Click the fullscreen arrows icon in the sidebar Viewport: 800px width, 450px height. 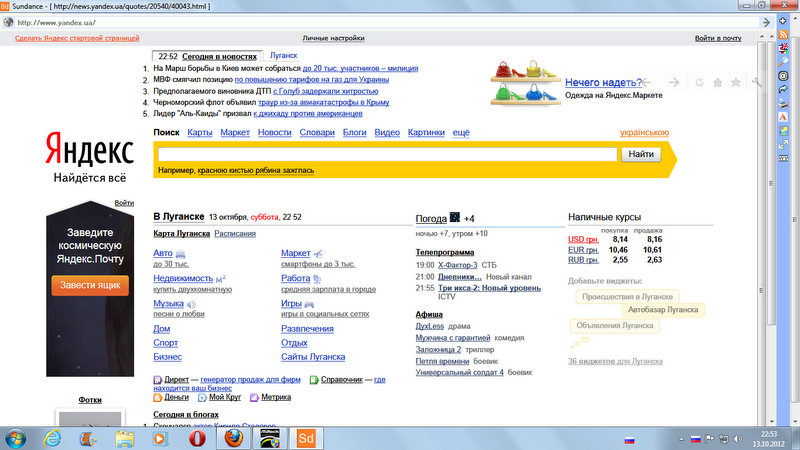[783, 144]
